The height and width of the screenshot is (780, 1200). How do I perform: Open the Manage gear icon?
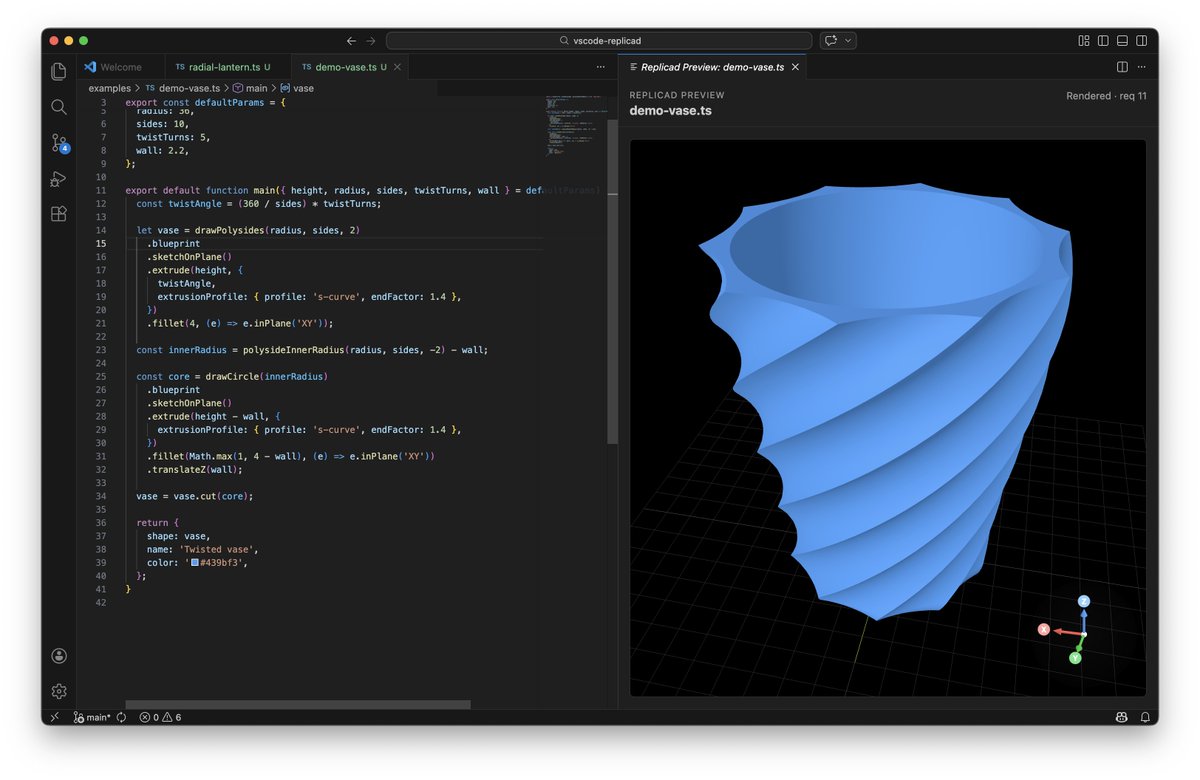point(59,691)
